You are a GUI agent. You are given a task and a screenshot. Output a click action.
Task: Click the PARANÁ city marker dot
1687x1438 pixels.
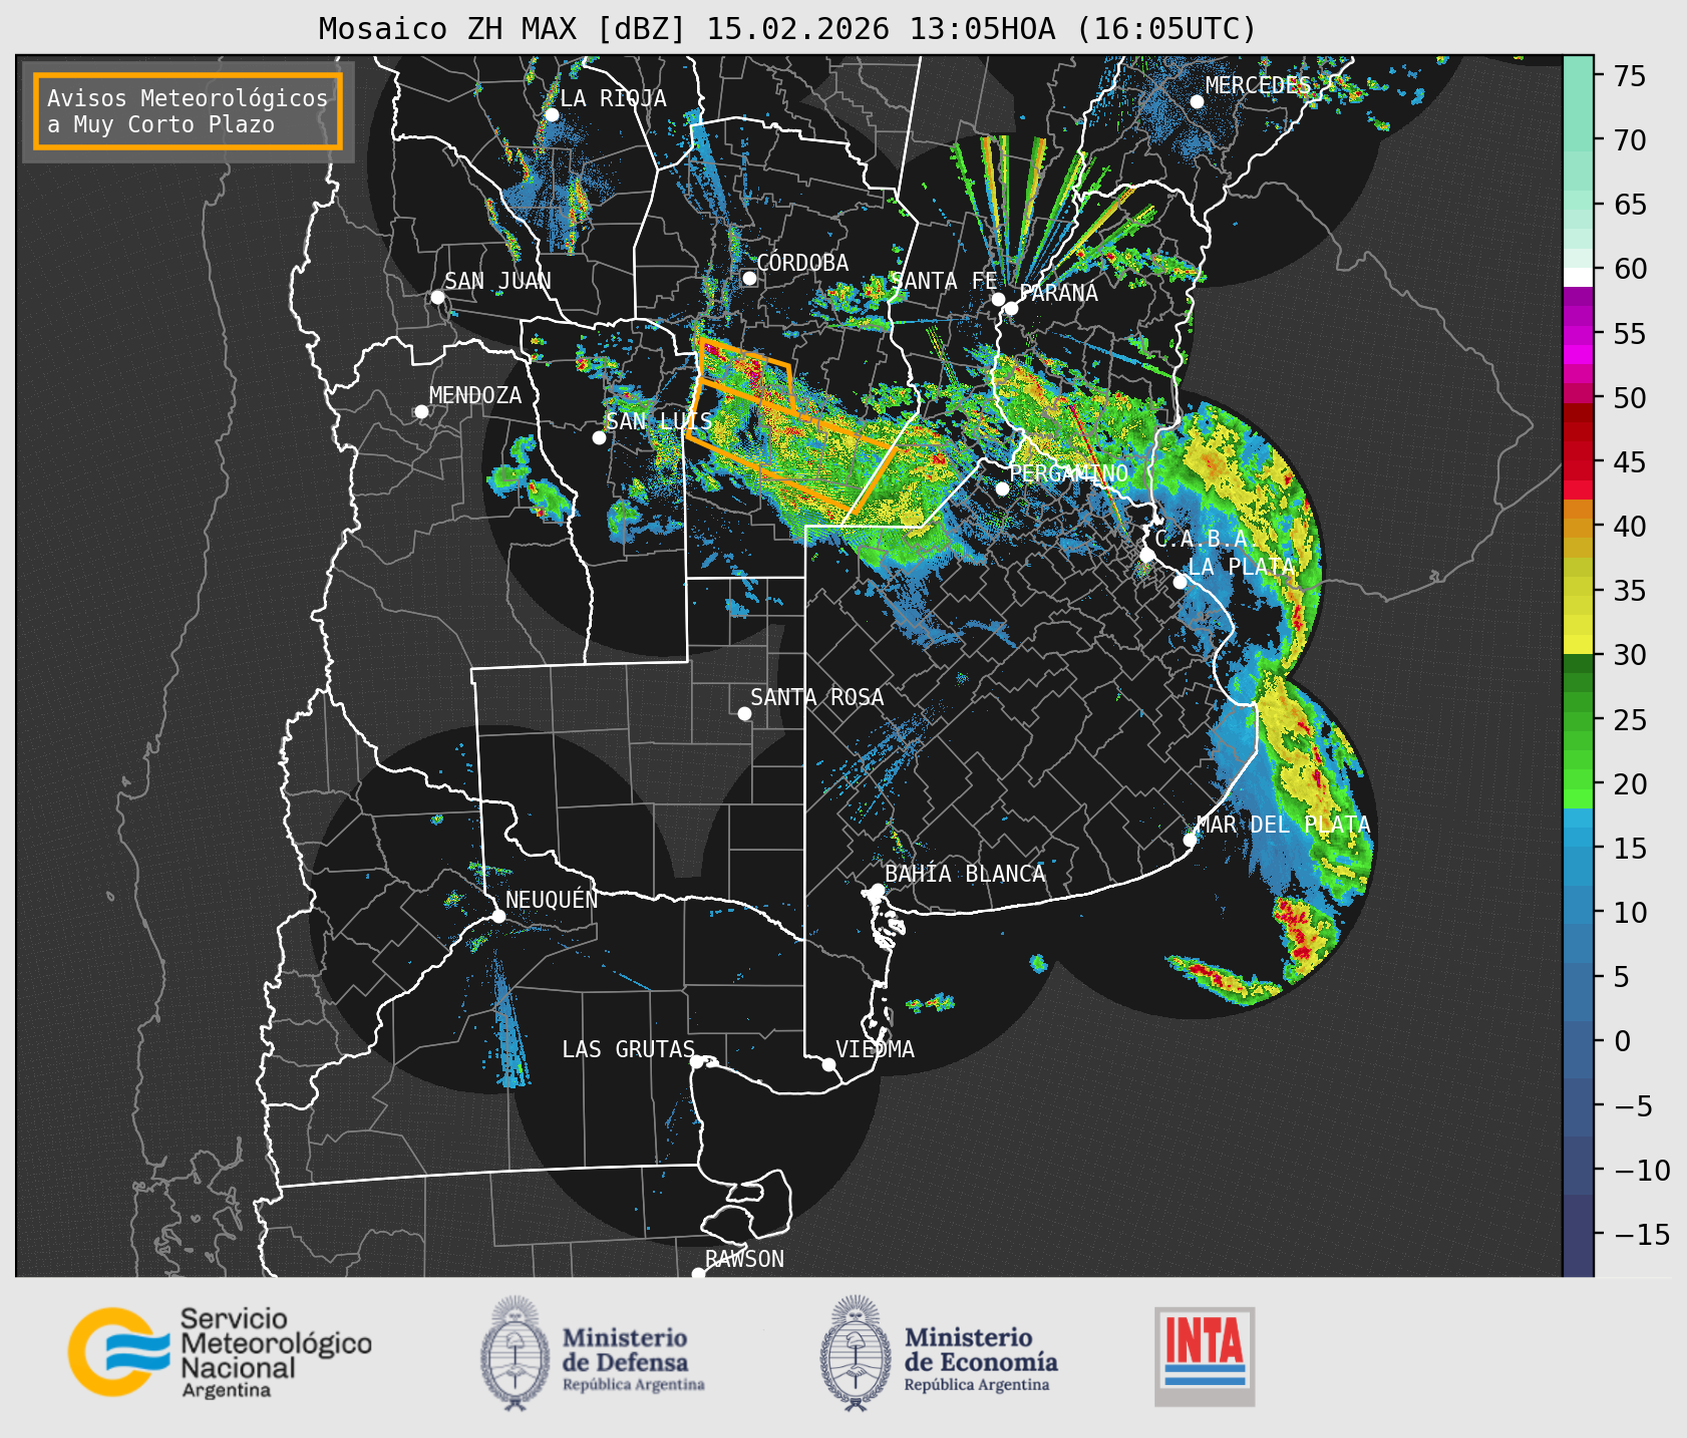pos(1011,308)
